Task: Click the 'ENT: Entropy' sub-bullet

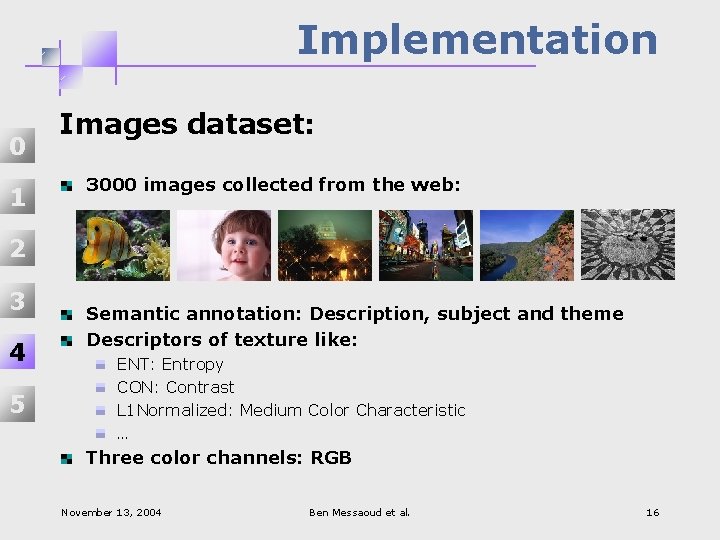Action: (x=170, y=365)
